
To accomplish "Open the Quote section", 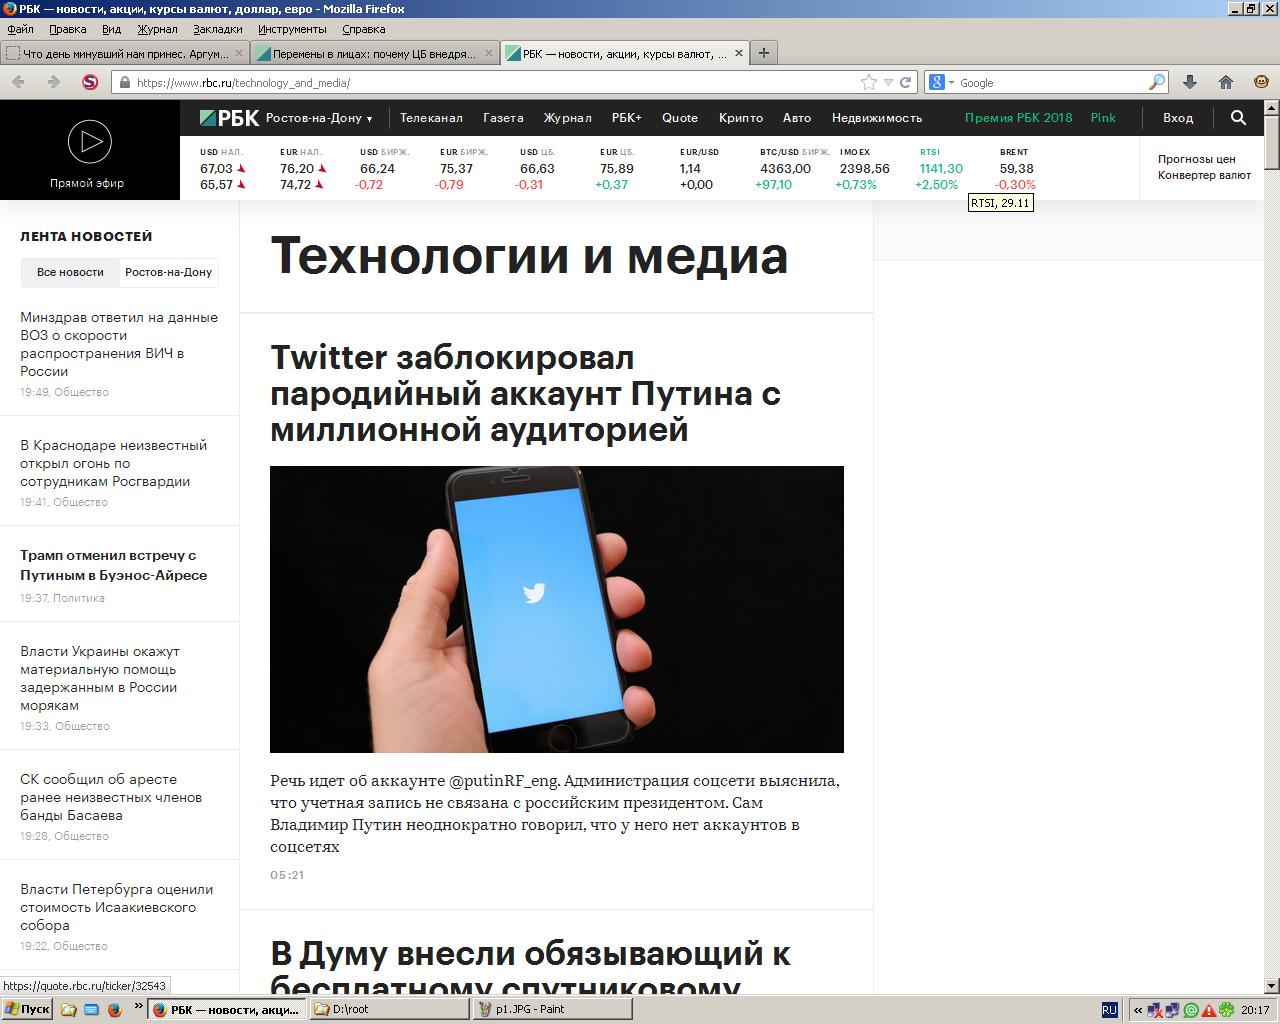I will pos(680,118).
